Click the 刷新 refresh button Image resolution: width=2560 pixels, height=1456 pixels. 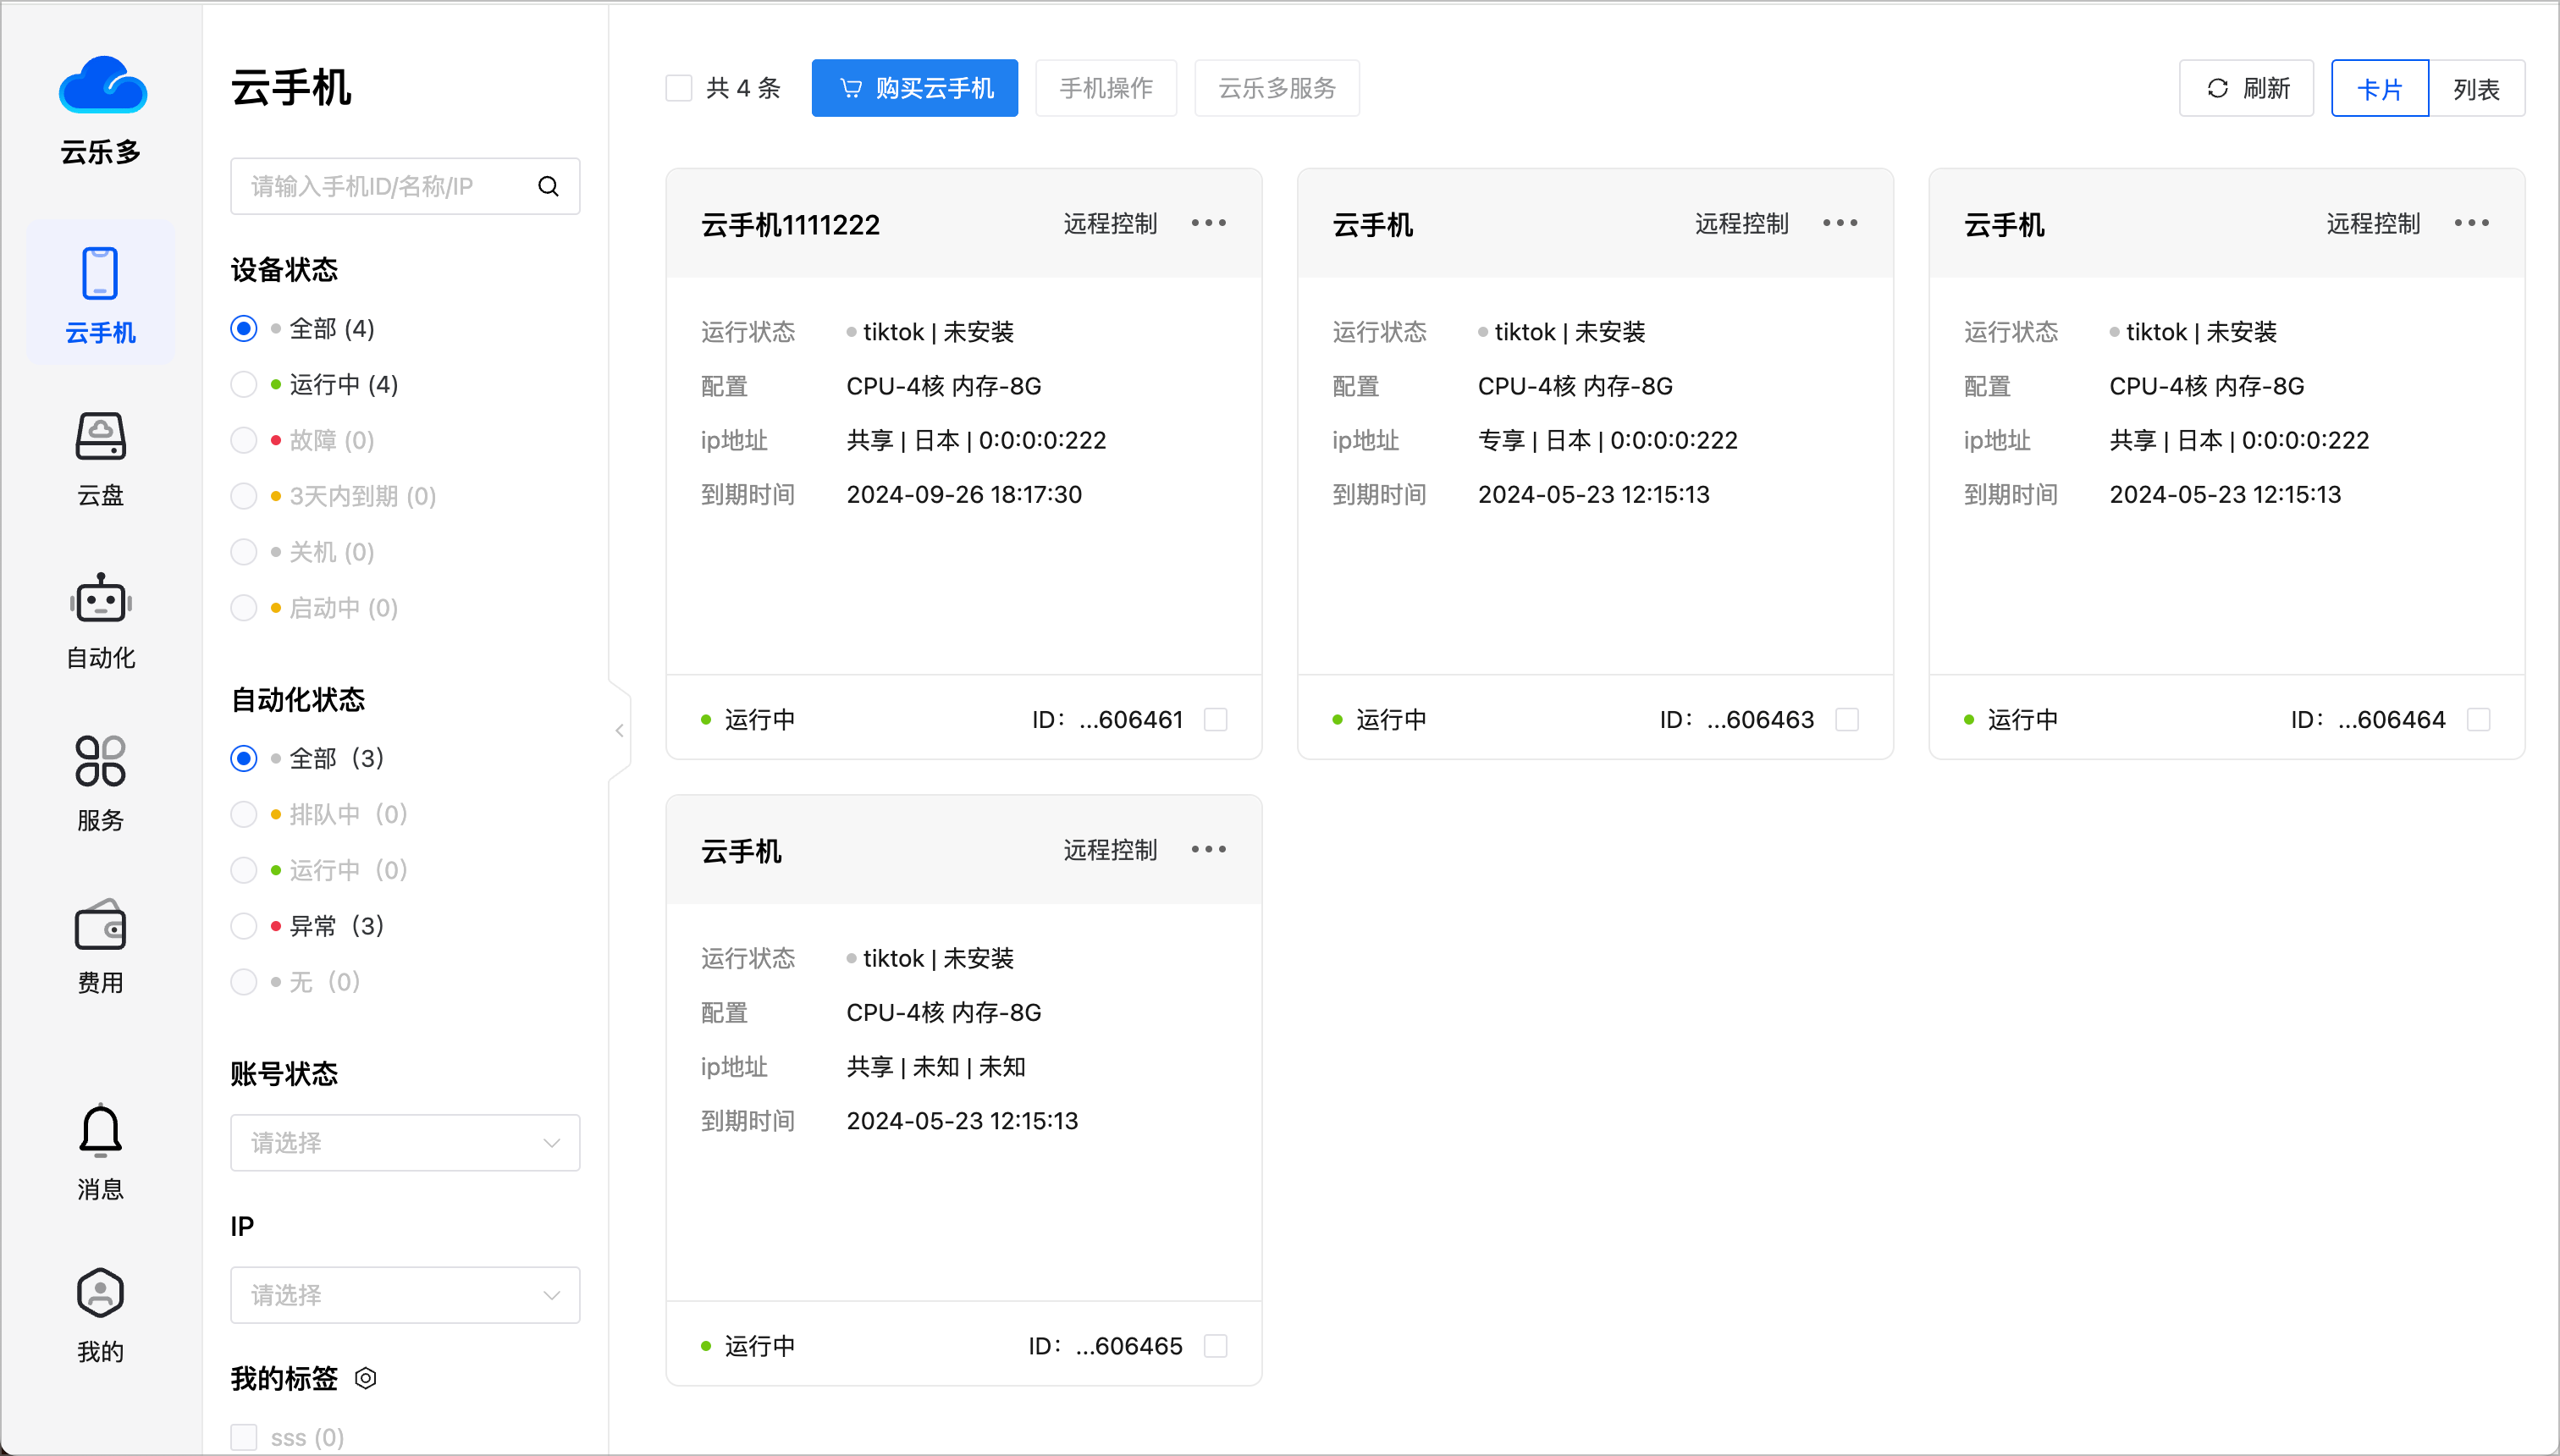[x=2247, y=88]
